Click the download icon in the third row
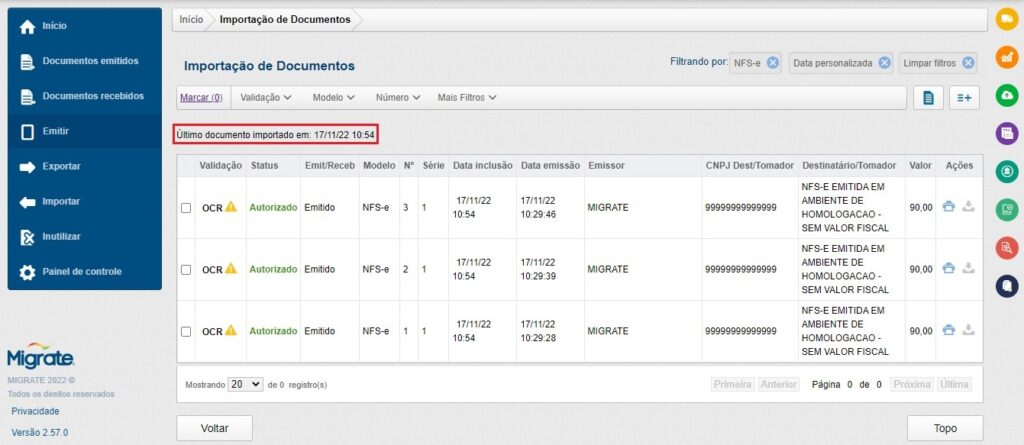This screenshot has width=1024, height=445. click(x=968, y=331)
